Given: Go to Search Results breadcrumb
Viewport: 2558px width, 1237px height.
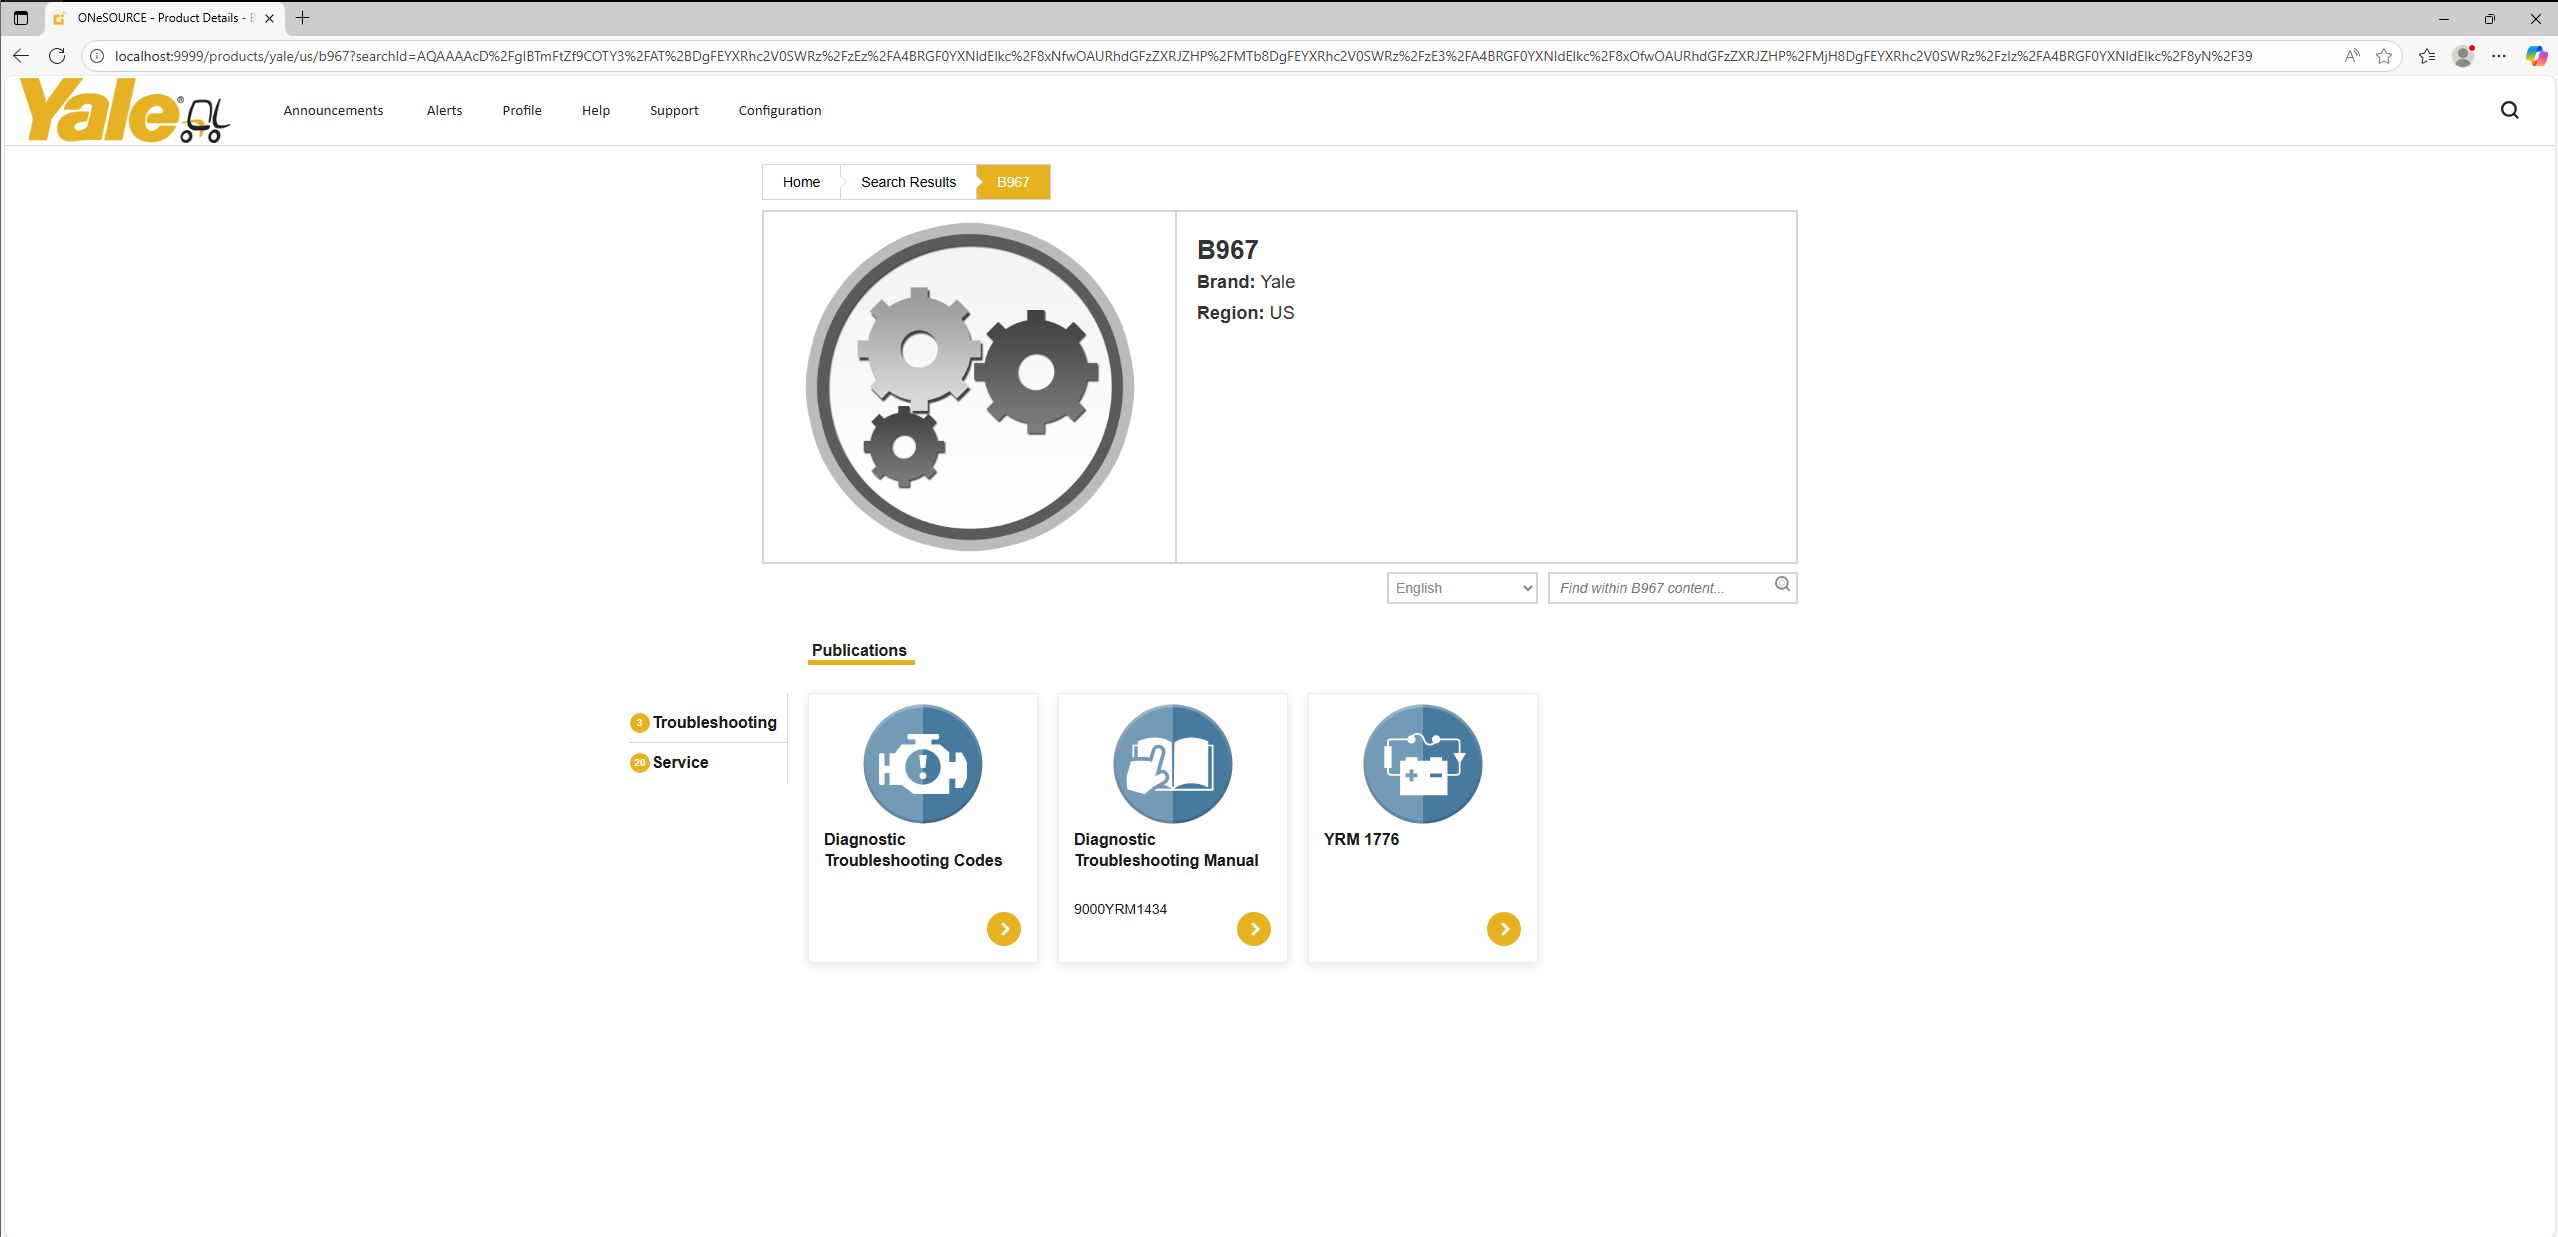Looking at the screenshot, I should (x=908, y=182).
